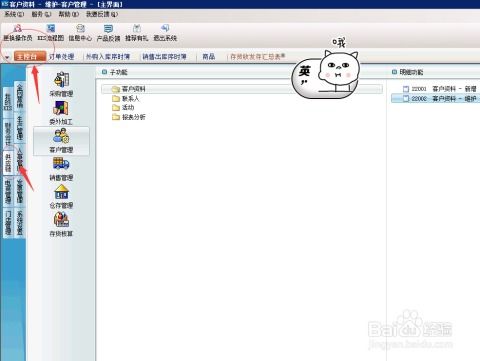Click the 退出系统 (exit system) icon

point(165,28)
